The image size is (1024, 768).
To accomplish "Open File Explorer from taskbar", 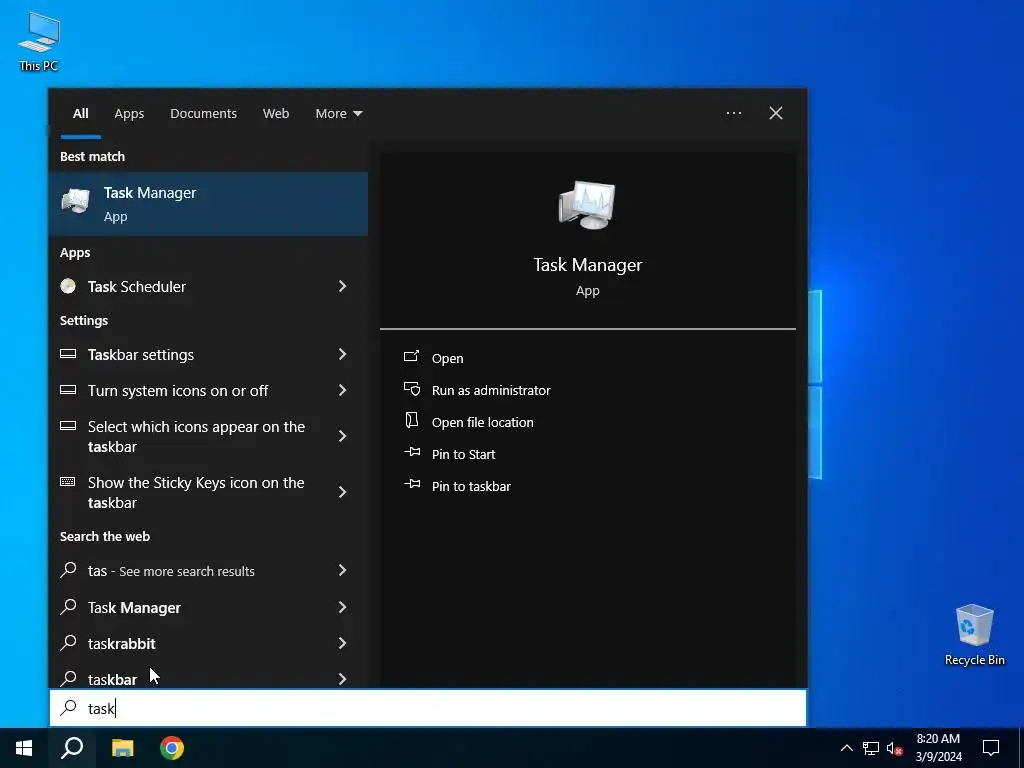I will tap(122, 748).
